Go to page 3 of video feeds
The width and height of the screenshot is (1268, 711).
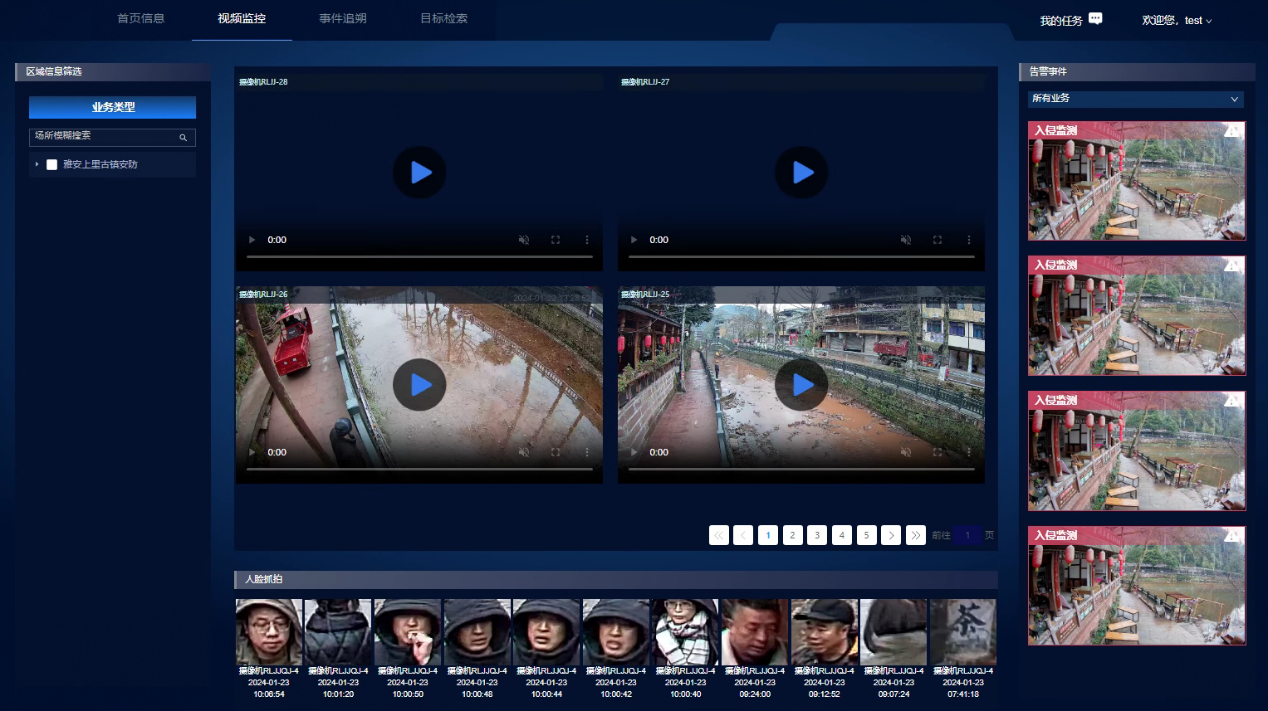coord(817,535)
